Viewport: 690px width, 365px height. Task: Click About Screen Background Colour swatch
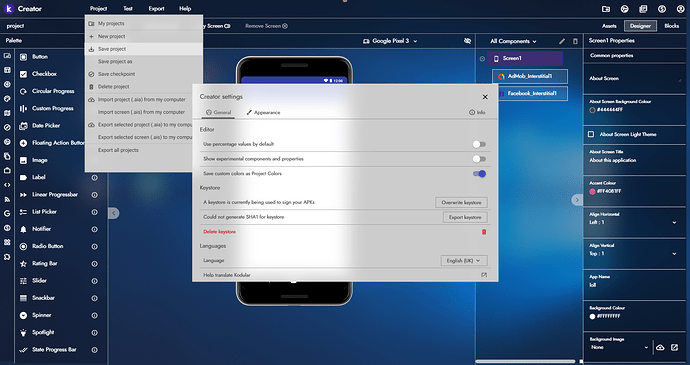592,110
